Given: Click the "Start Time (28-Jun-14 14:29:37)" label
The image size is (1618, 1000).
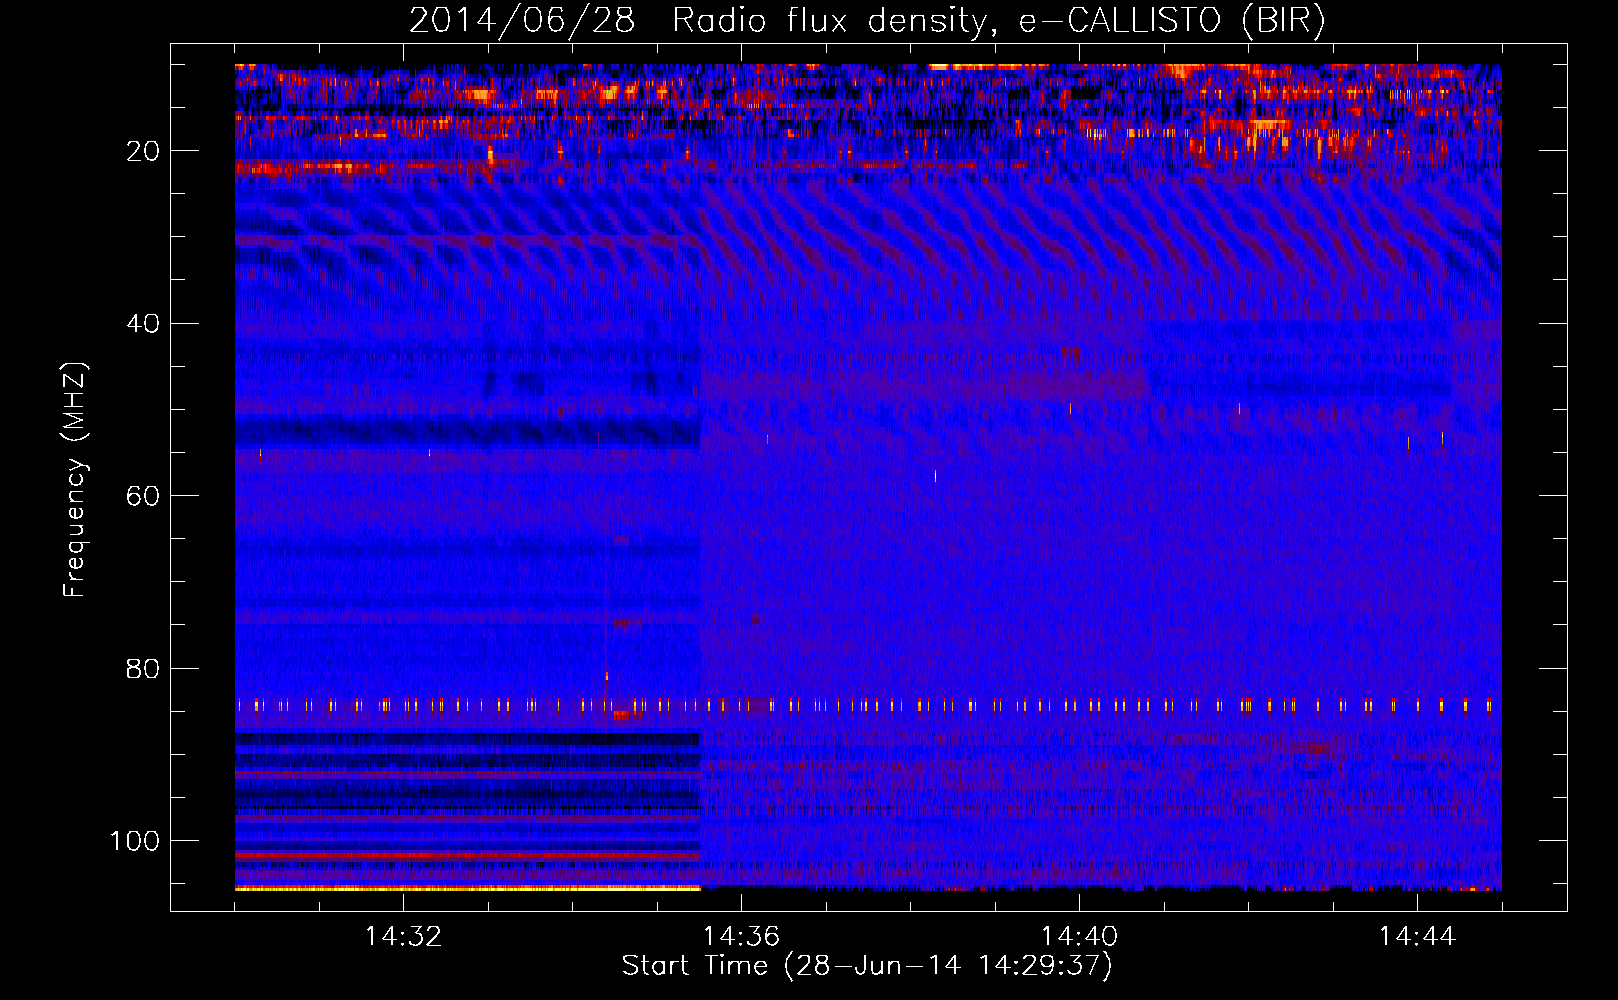Looking at the screenshot, I should point(867,966).
